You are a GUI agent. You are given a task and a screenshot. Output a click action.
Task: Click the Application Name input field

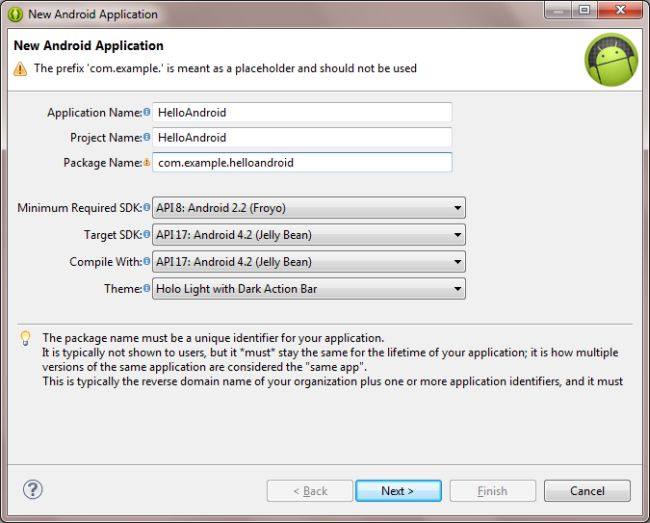[302, 112]
